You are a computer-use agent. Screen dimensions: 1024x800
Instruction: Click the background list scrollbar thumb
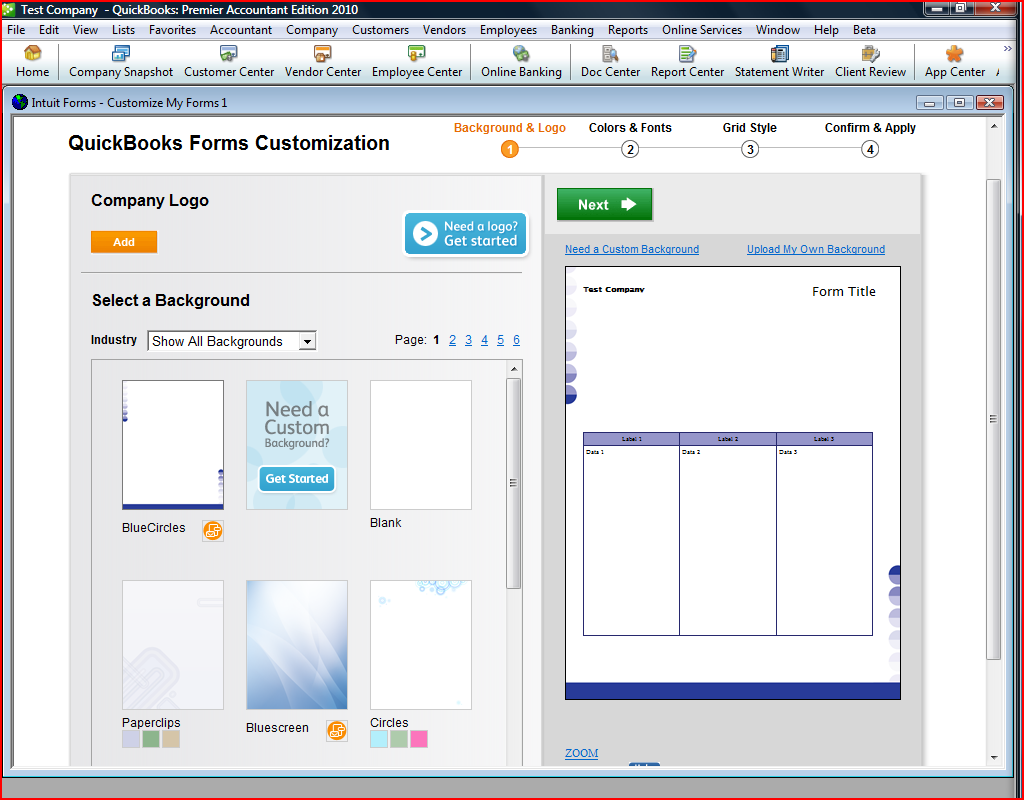click(x=514, y=483)
